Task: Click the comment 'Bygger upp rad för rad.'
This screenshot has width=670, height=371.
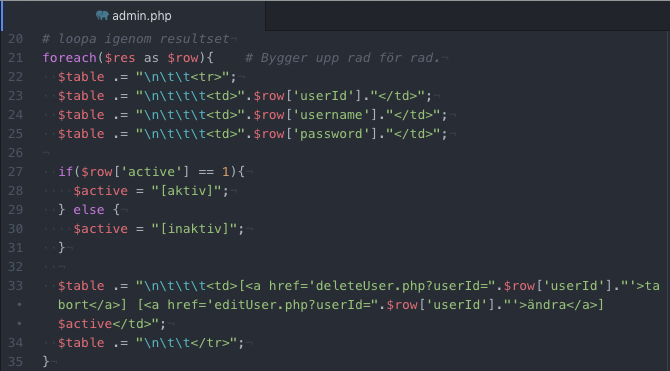Action: (x=350, y=58)
